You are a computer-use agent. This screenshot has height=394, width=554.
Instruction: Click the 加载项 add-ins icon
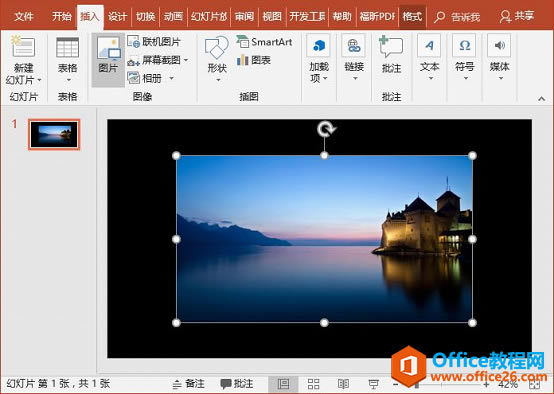point(319,58)
